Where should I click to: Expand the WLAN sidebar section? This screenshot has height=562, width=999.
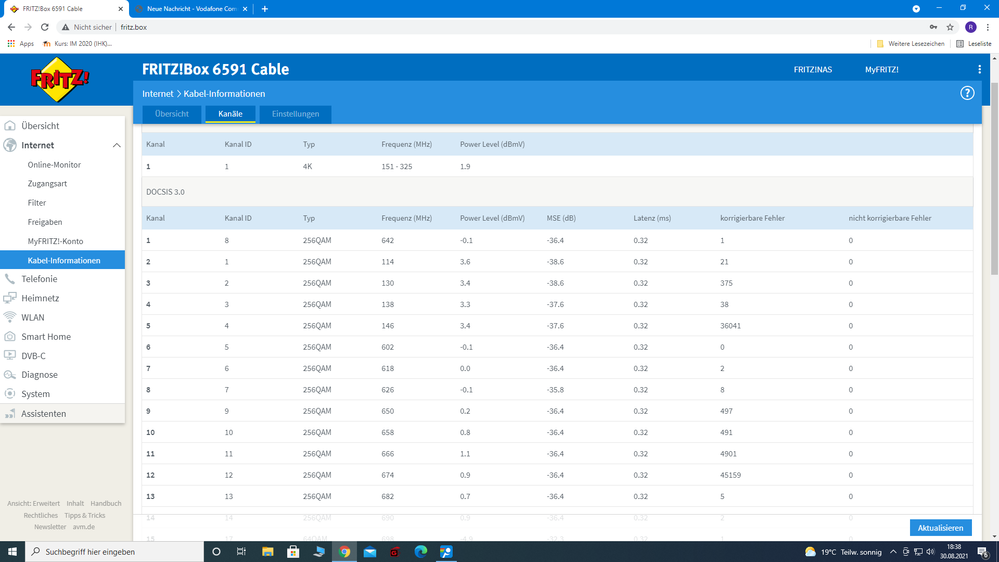(x=33, y=317)
